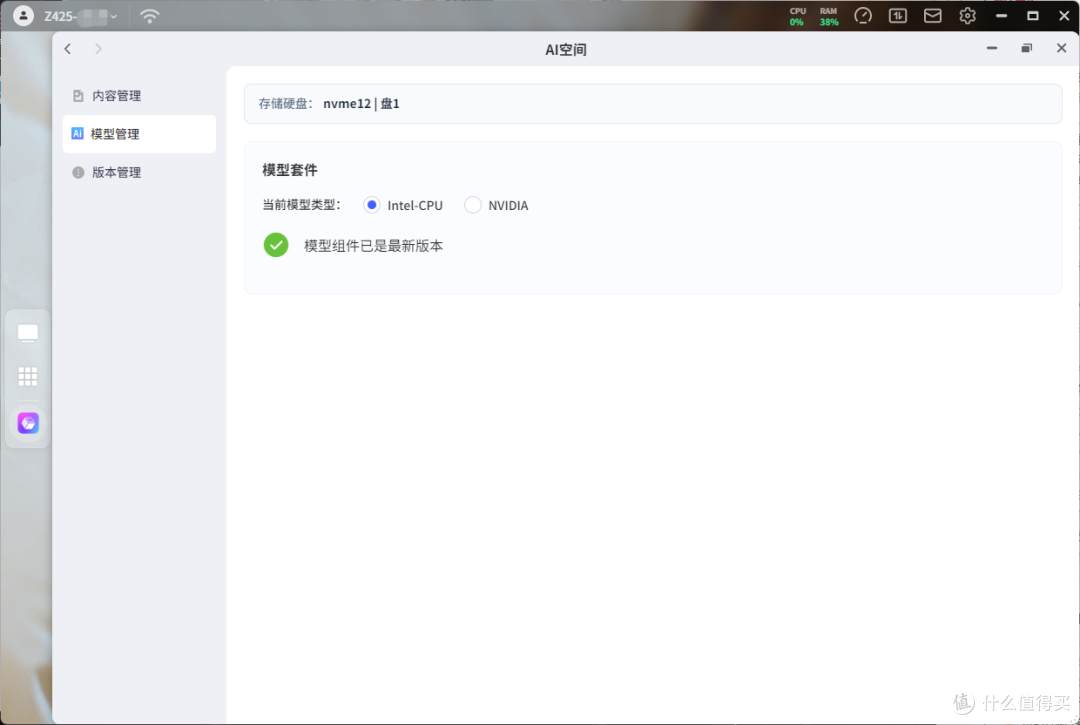Open the settings gear icon
1080x725 pixels.
coord(967,16)
